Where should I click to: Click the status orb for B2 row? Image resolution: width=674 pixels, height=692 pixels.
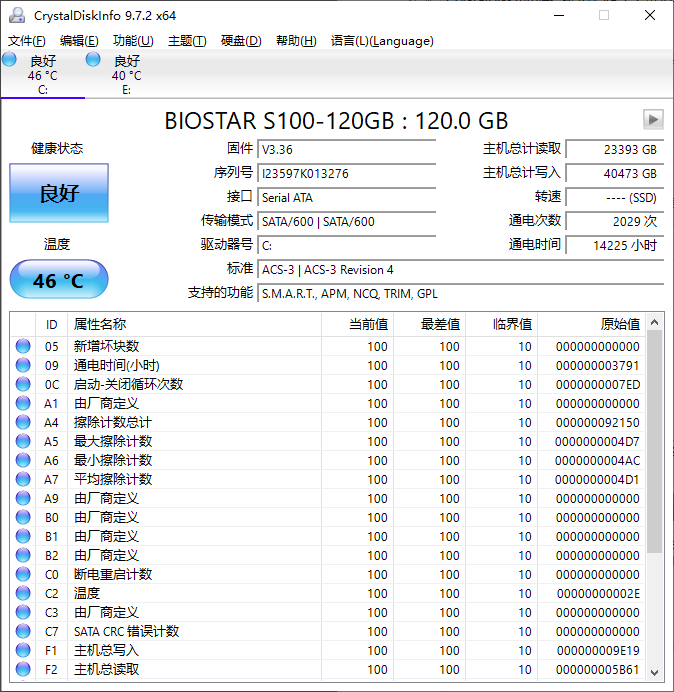[x=23, y=555]
